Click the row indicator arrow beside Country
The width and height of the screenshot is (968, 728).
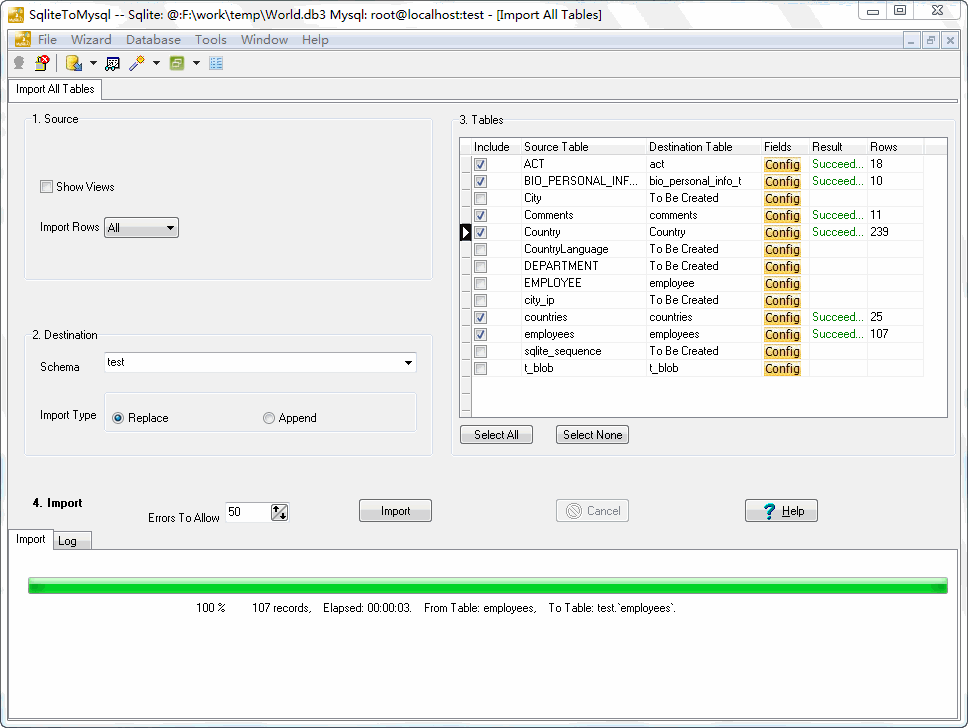[x=465, y=232]
